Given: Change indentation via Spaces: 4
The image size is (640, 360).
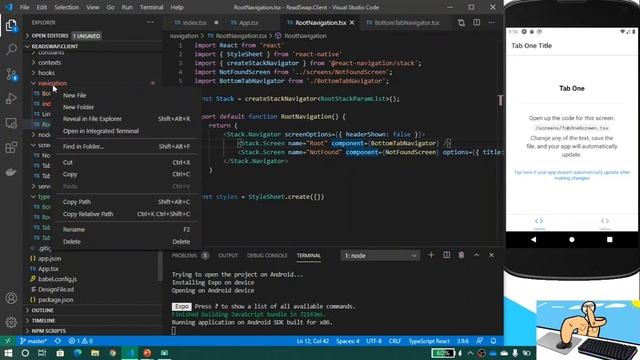Looking at the screenshot, I should (x=348, y=341).
